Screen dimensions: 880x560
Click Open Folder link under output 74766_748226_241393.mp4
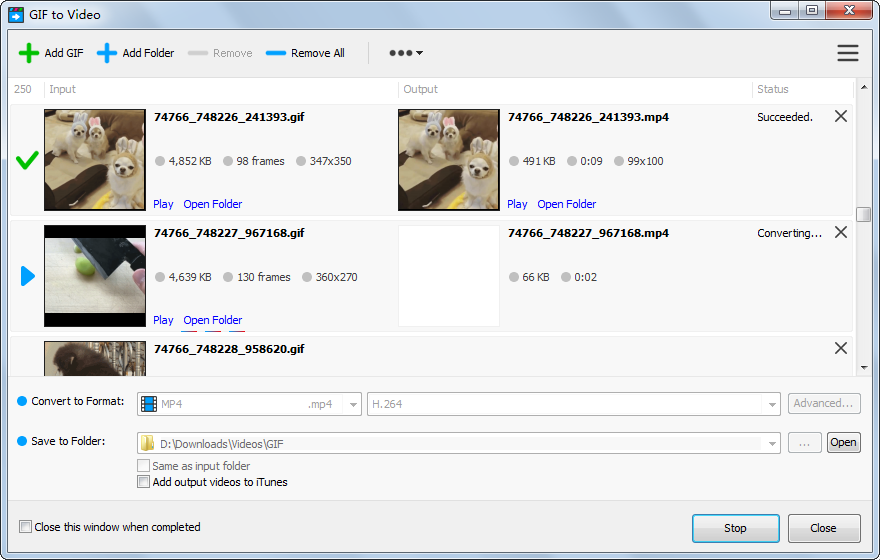point(566,204)
